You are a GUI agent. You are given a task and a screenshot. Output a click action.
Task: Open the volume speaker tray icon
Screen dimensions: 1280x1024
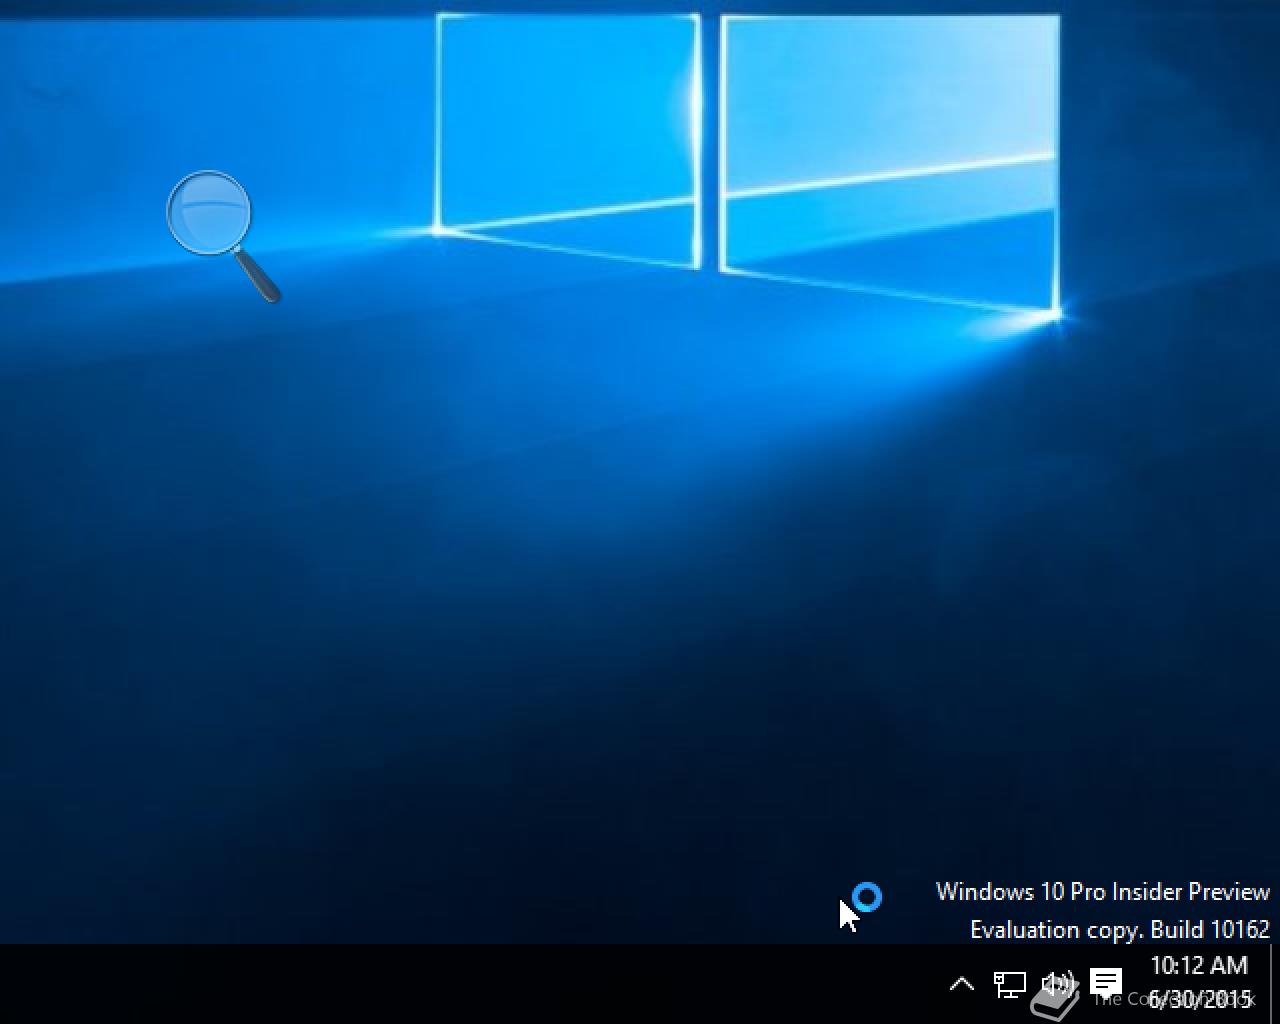pos(1057,984)
